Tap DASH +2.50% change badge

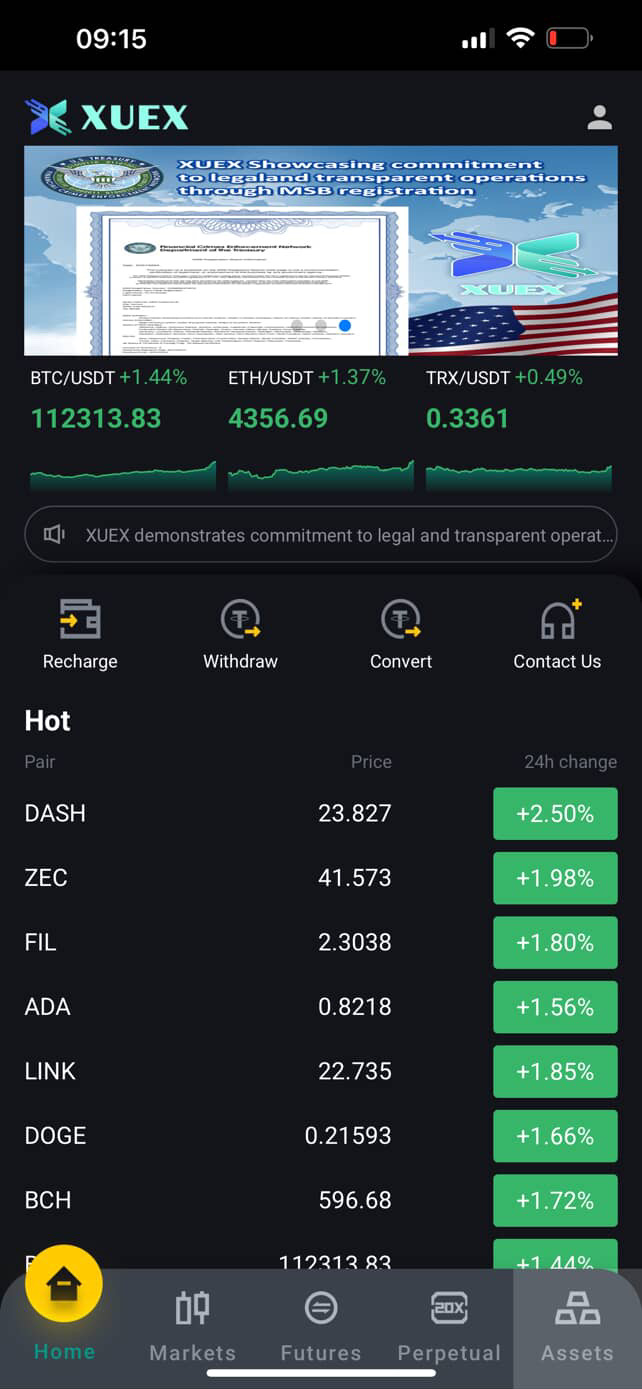[x=555, y=814]
